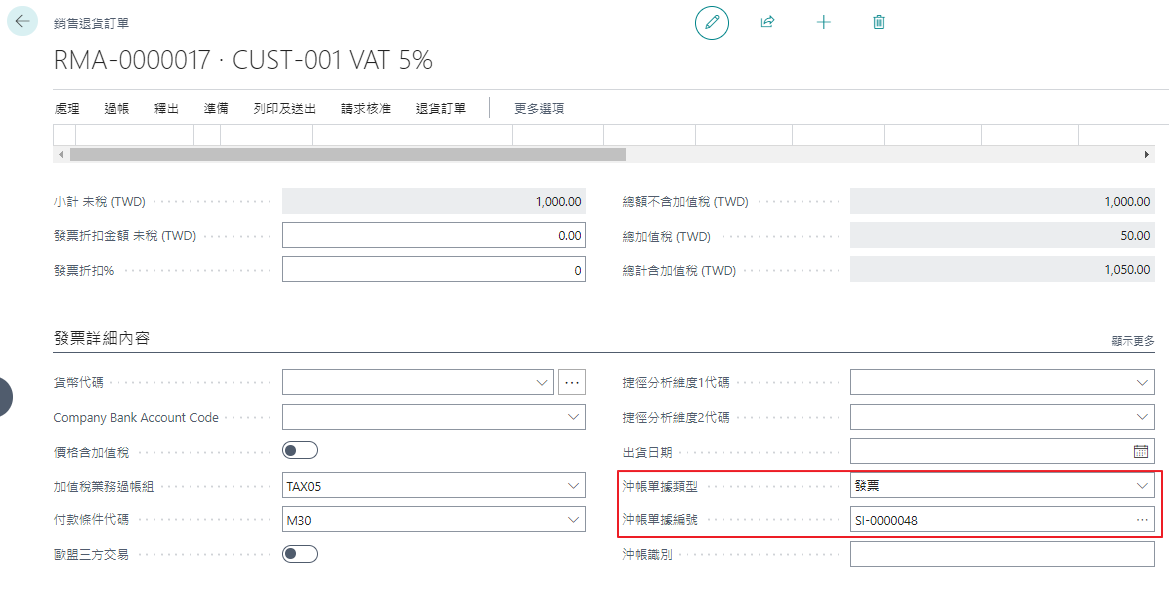Expand 捷徑分析維度1代碼 dropdown
The image size is (1169, 591).
tap(1142, 382)
